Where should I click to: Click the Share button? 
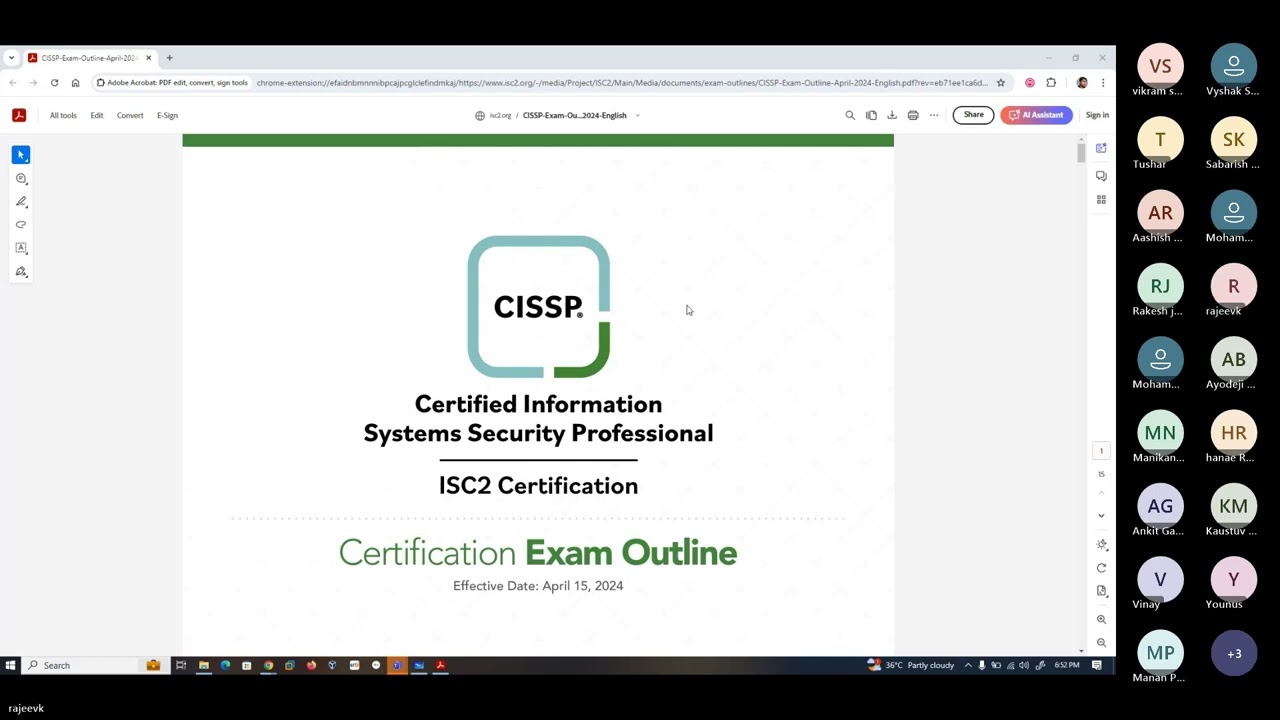pos(974,115)
